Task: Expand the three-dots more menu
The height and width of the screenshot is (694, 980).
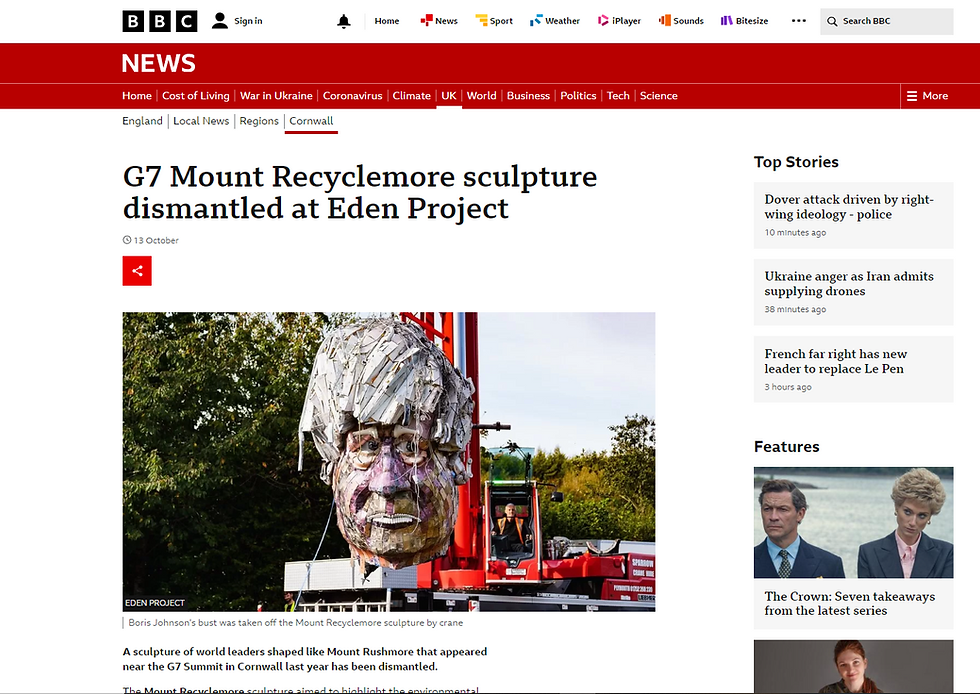Action: [799, 21]
